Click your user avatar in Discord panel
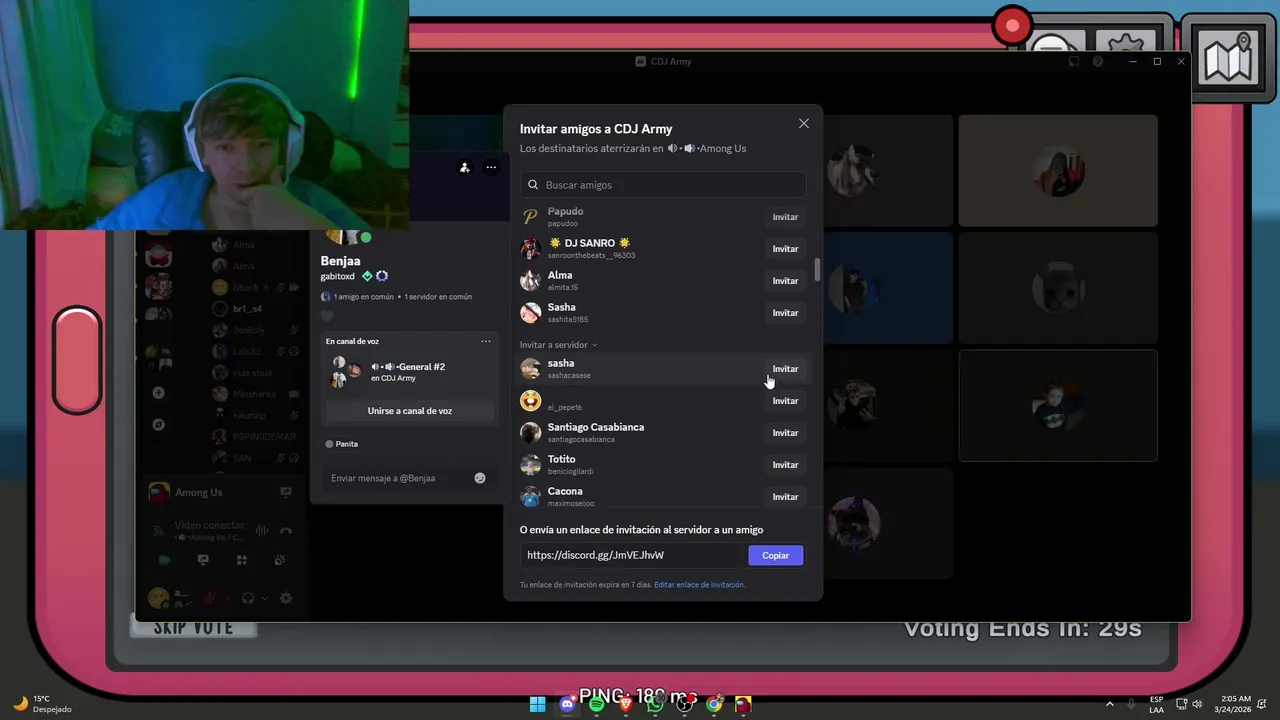 (x=158, y=598)
